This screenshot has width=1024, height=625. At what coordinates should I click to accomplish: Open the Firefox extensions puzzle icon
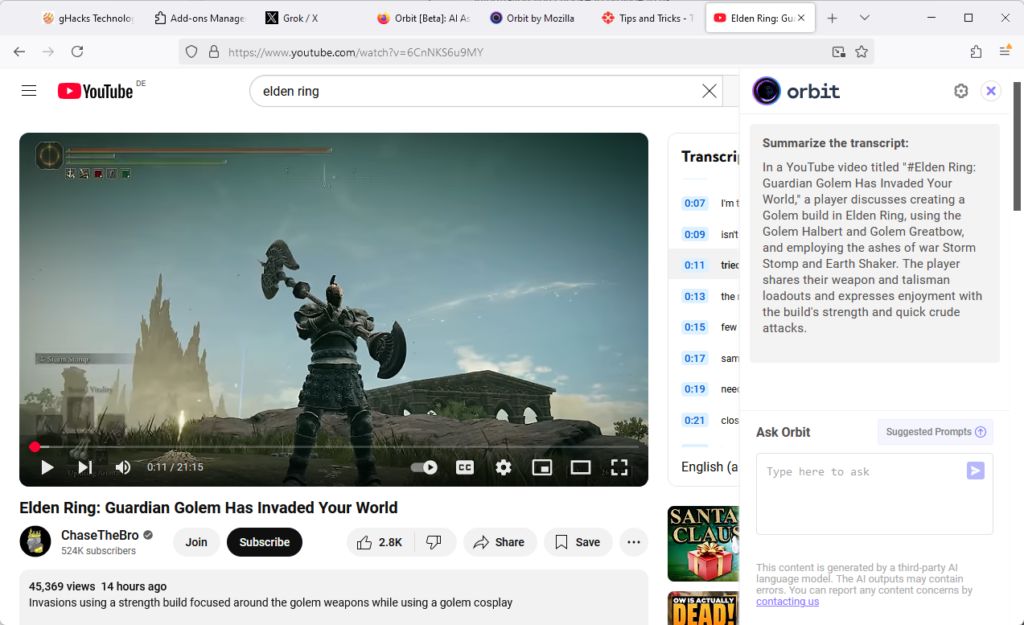(976, 52)
